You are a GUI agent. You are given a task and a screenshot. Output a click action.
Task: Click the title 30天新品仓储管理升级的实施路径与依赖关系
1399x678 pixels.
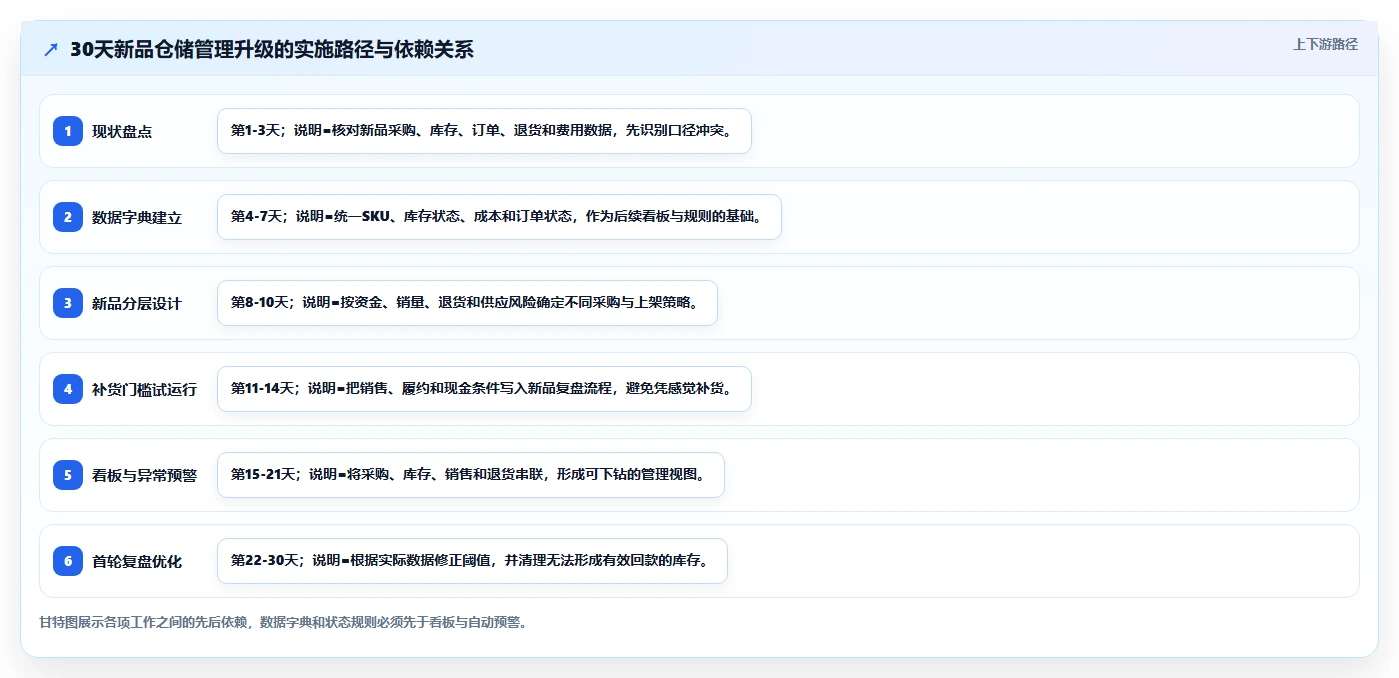[272, 50]
